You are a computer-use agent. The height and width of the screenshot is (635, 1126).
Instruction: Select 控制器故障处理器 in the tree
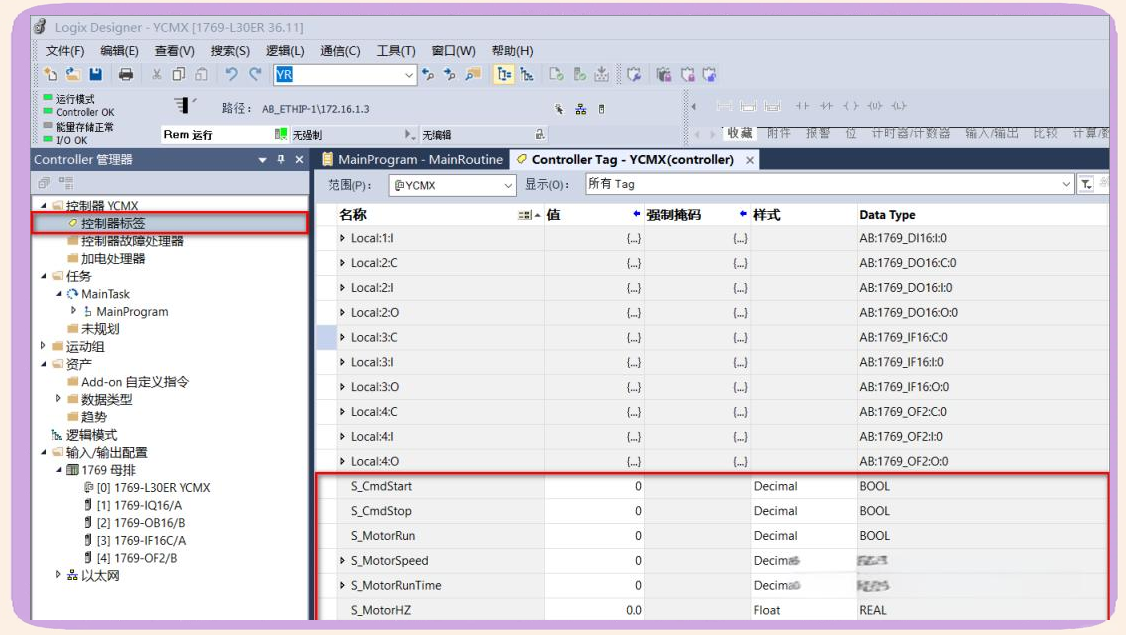132,241
